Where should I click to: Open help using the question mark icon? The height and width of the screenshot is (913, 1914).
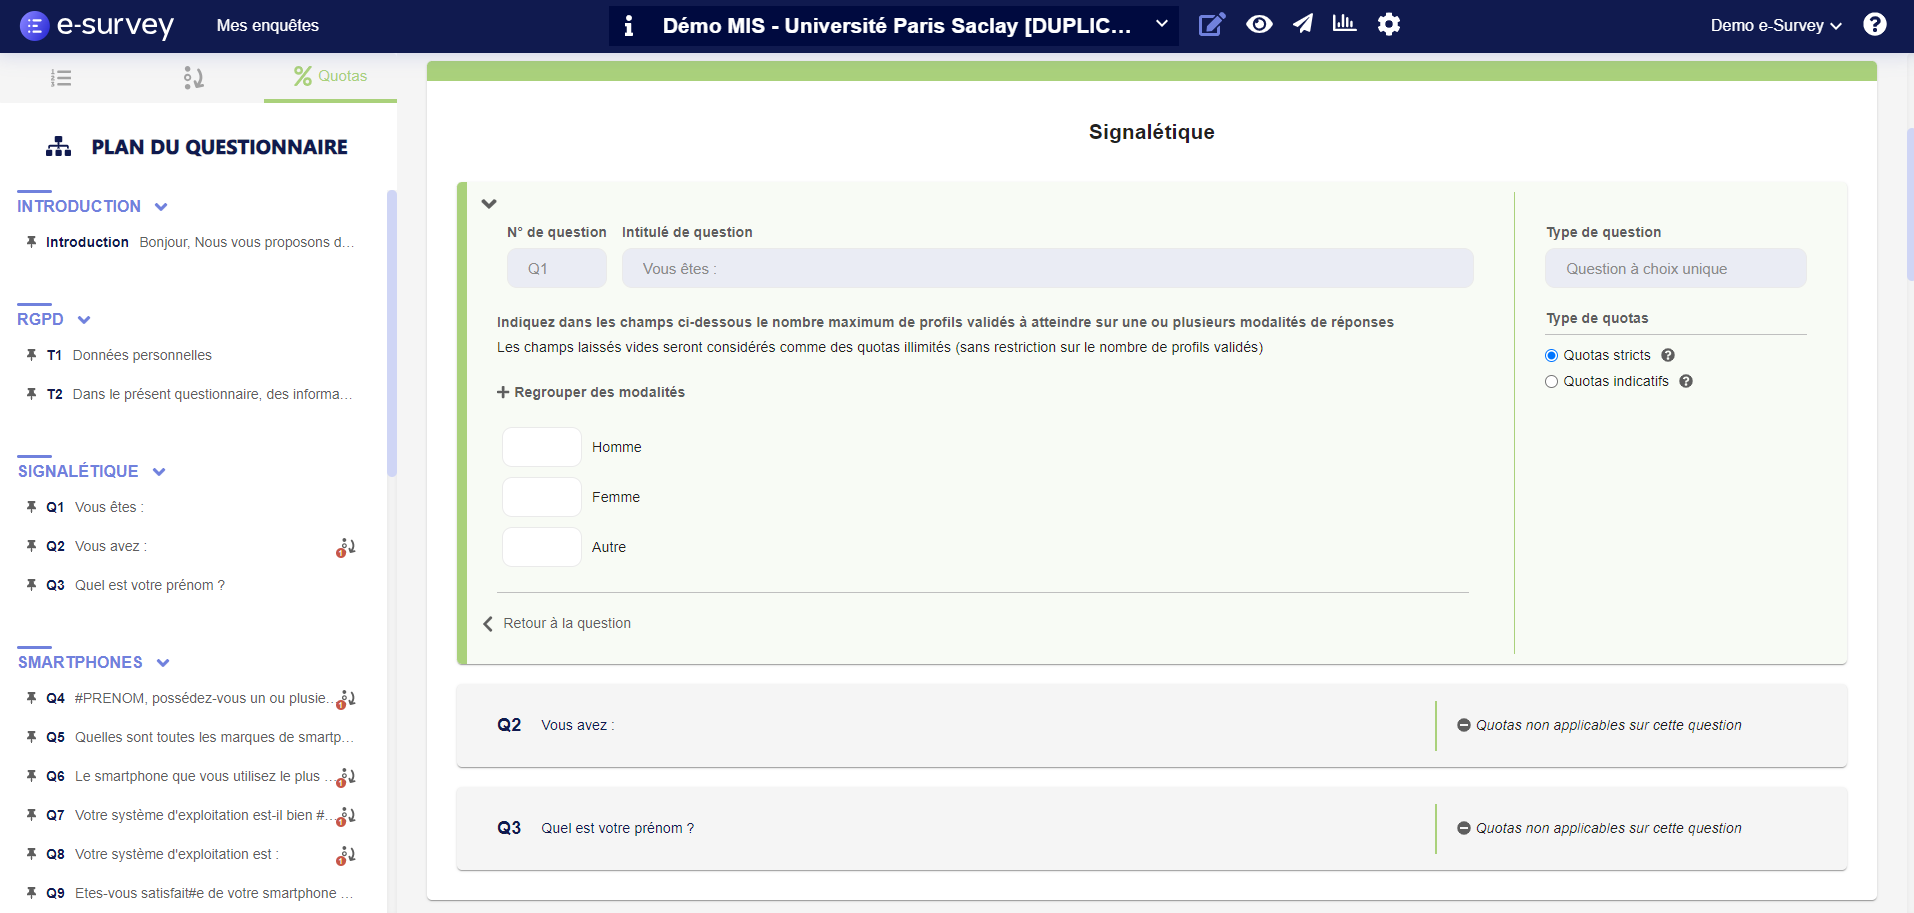[x=1875, y=24]
